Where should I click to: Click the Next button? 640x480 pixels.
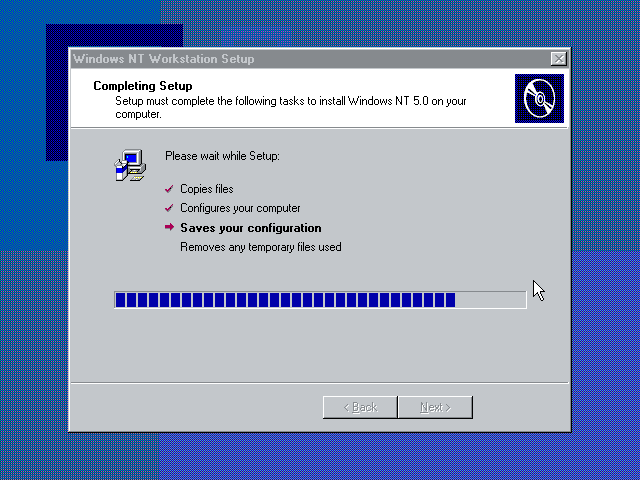click(x=435, y=407)
